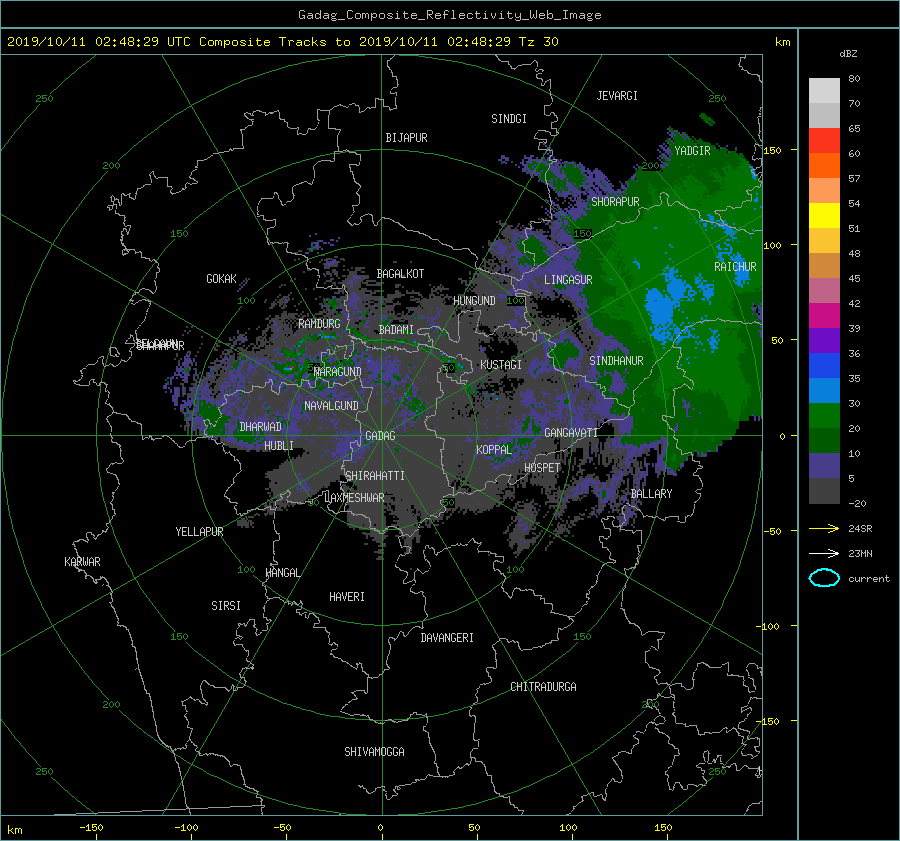Click the DHARWAD city label
The image size is (900, 841).
[x=260, y=427]
